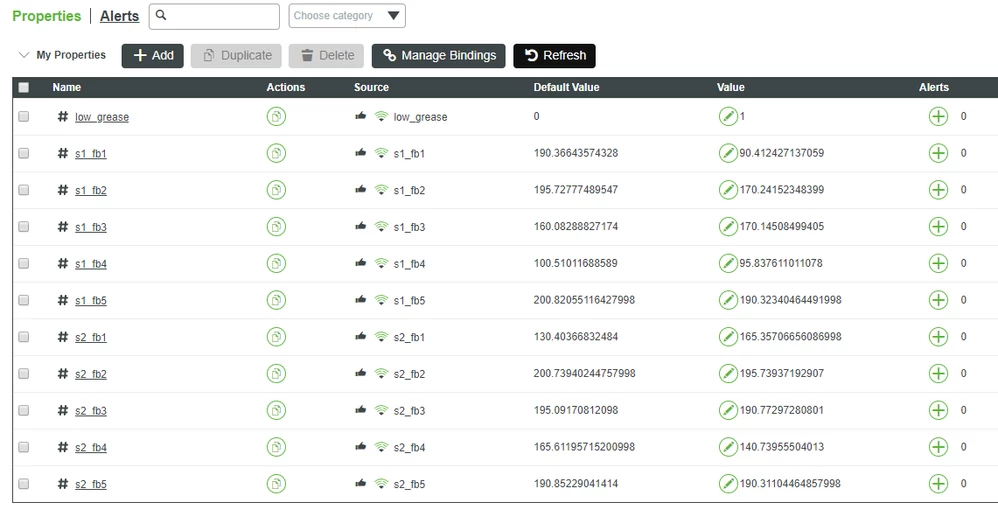The height and width of the screenshot is (510, 998).
Task: Edit the s2_fb4 value via pencil icon
Action: [x=728, y=447]
